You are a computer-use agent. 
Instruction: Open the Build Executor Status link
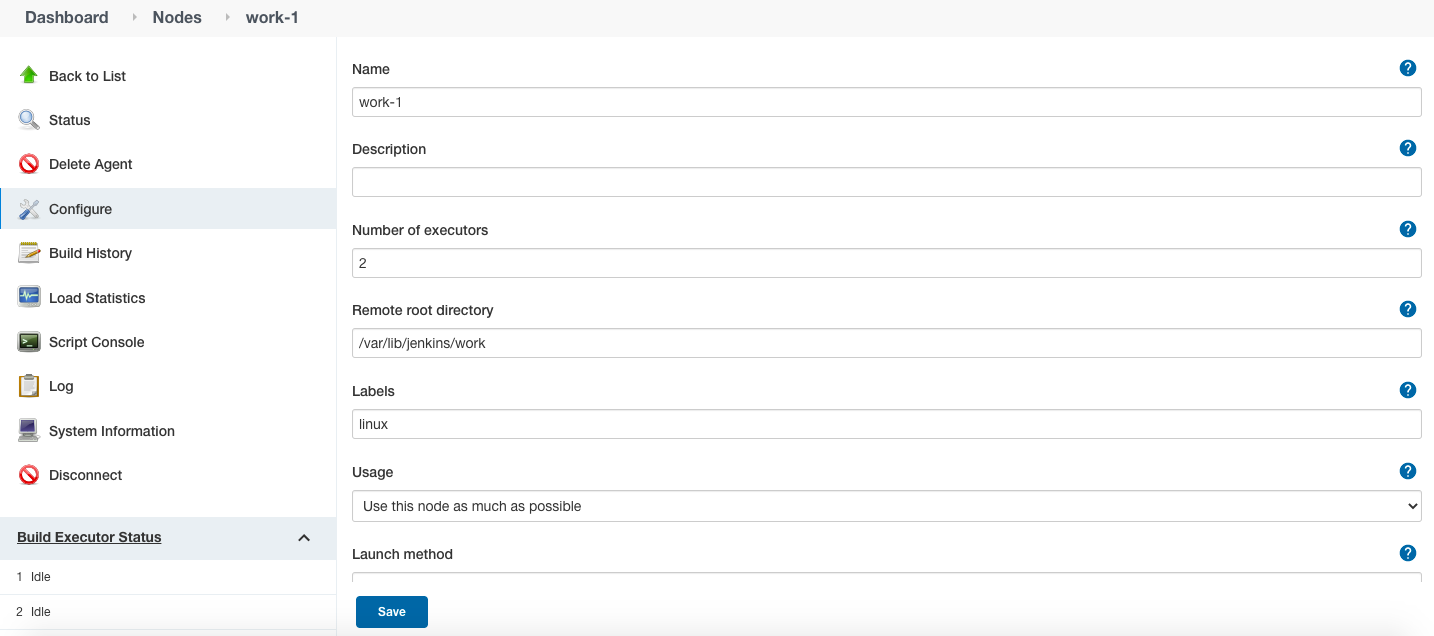click(89, 537)
